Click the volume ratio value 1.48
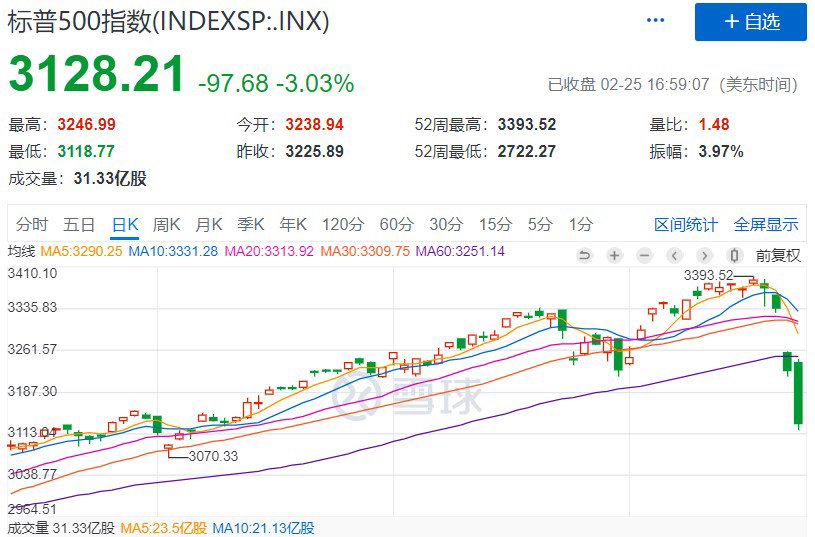815x537 pixels. [x=714, y=124]
